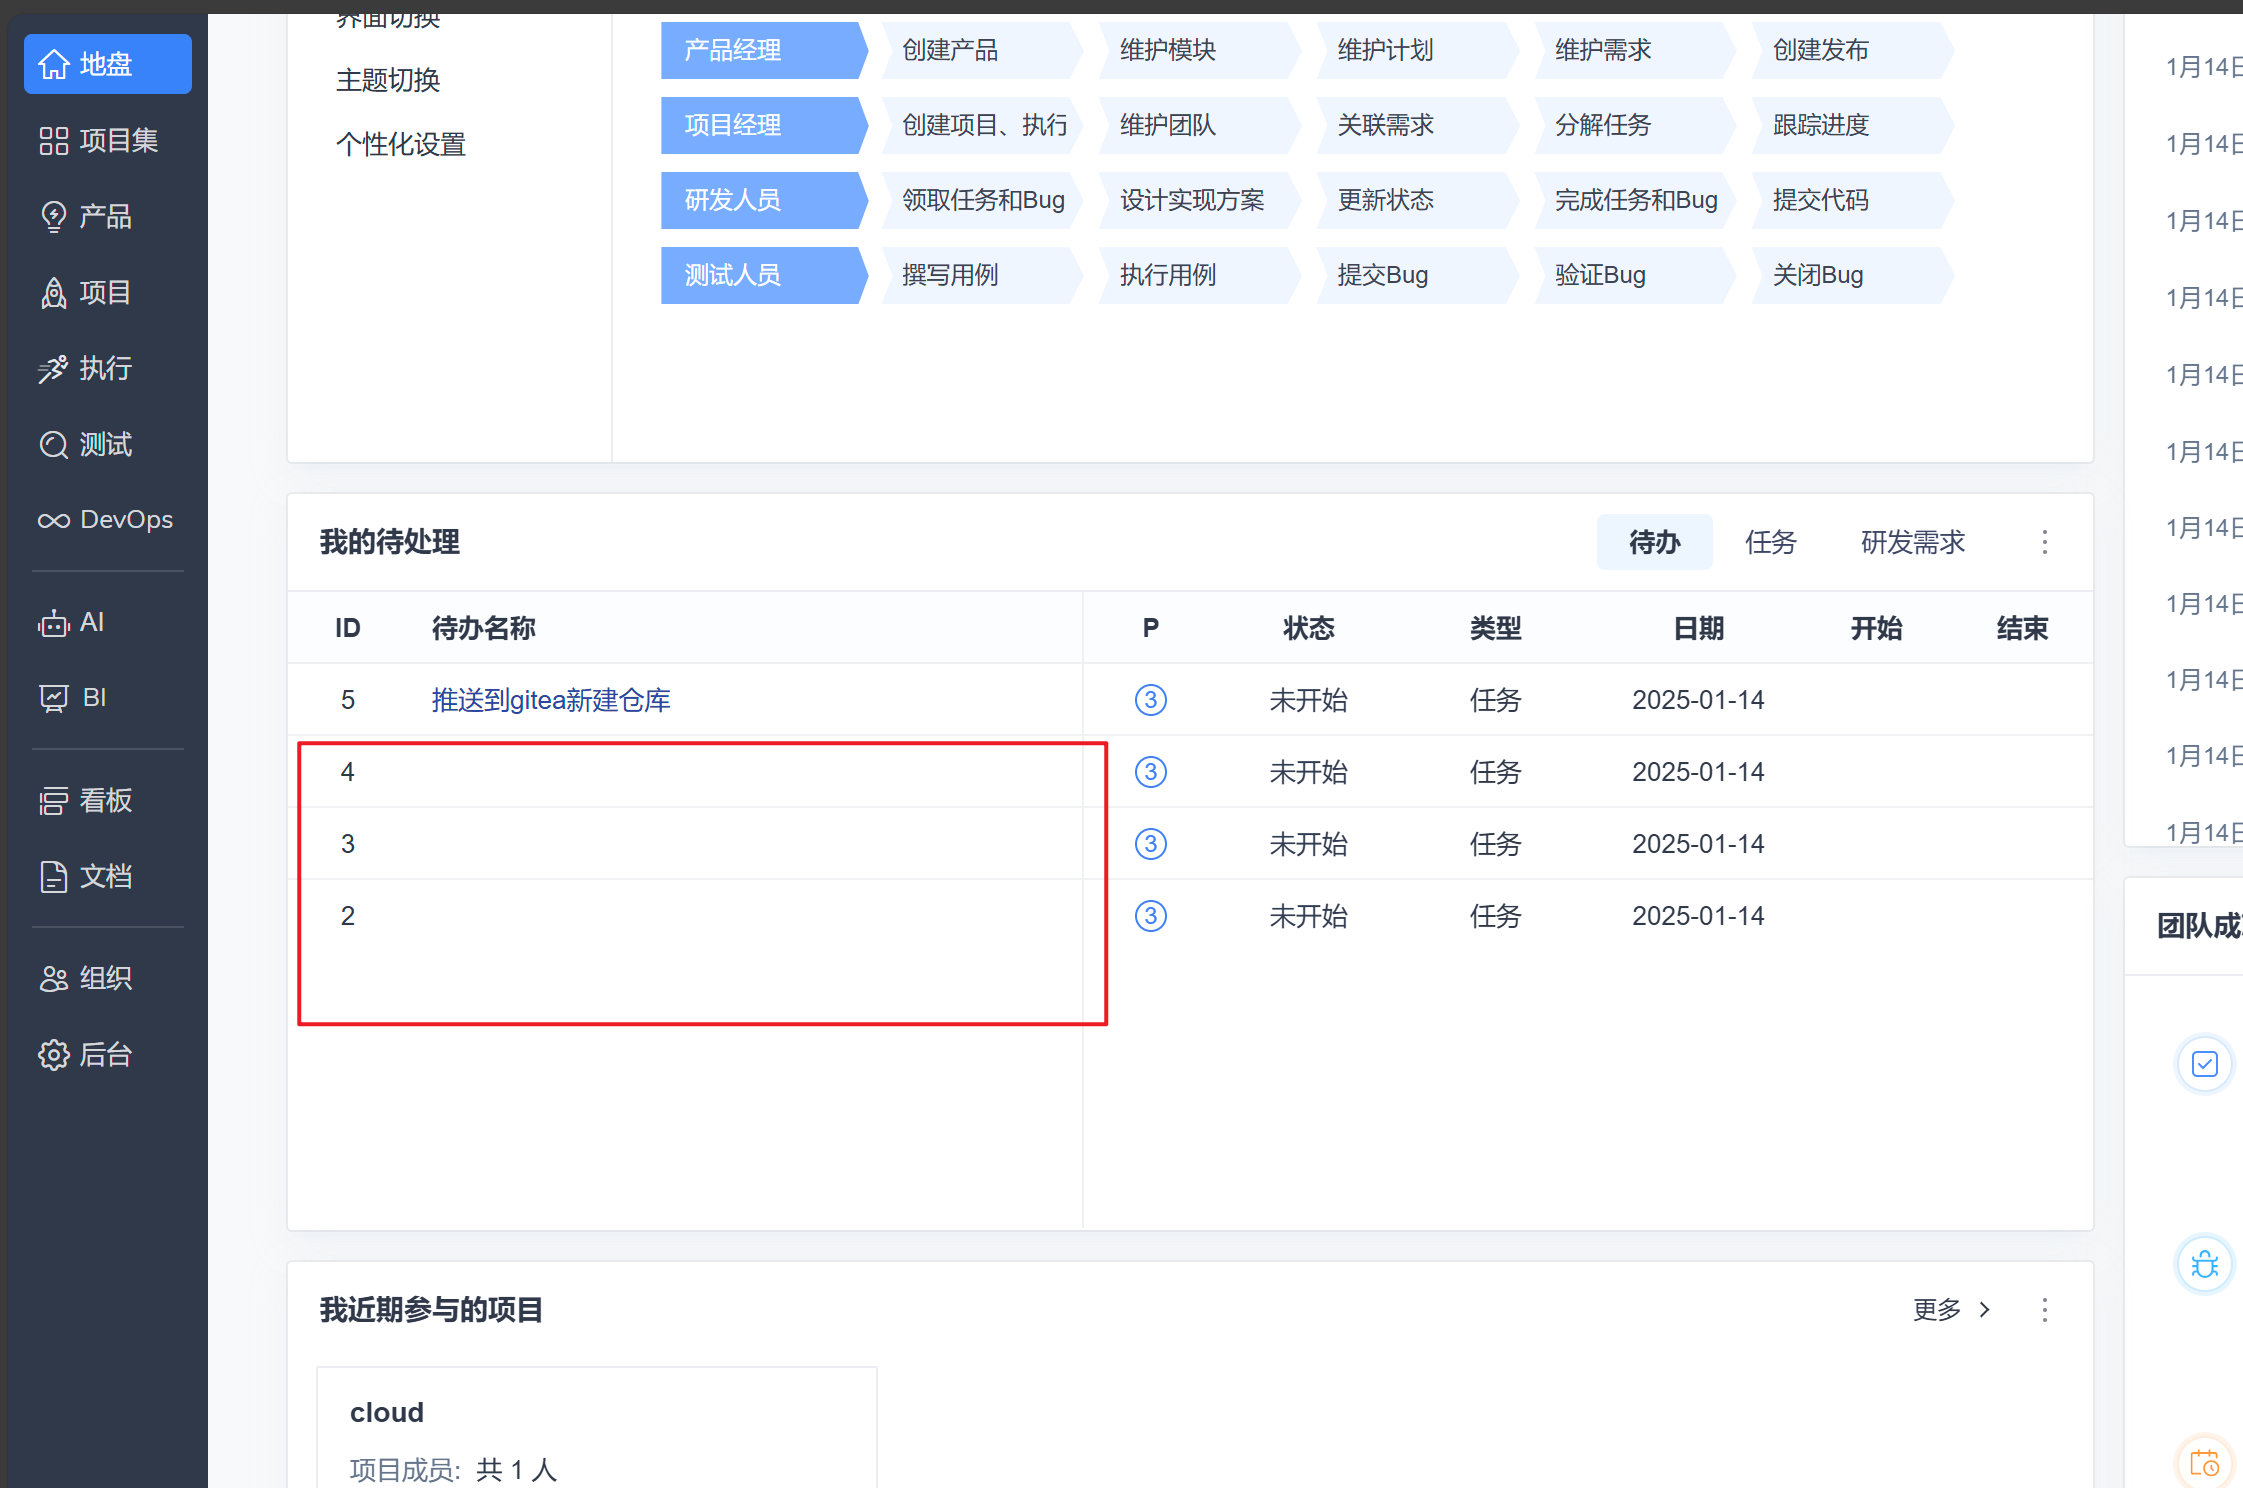Open 我的待处理 three-dot options menu
The height and width of the screenshot is (1488, 2243).
click(2044, 542)
